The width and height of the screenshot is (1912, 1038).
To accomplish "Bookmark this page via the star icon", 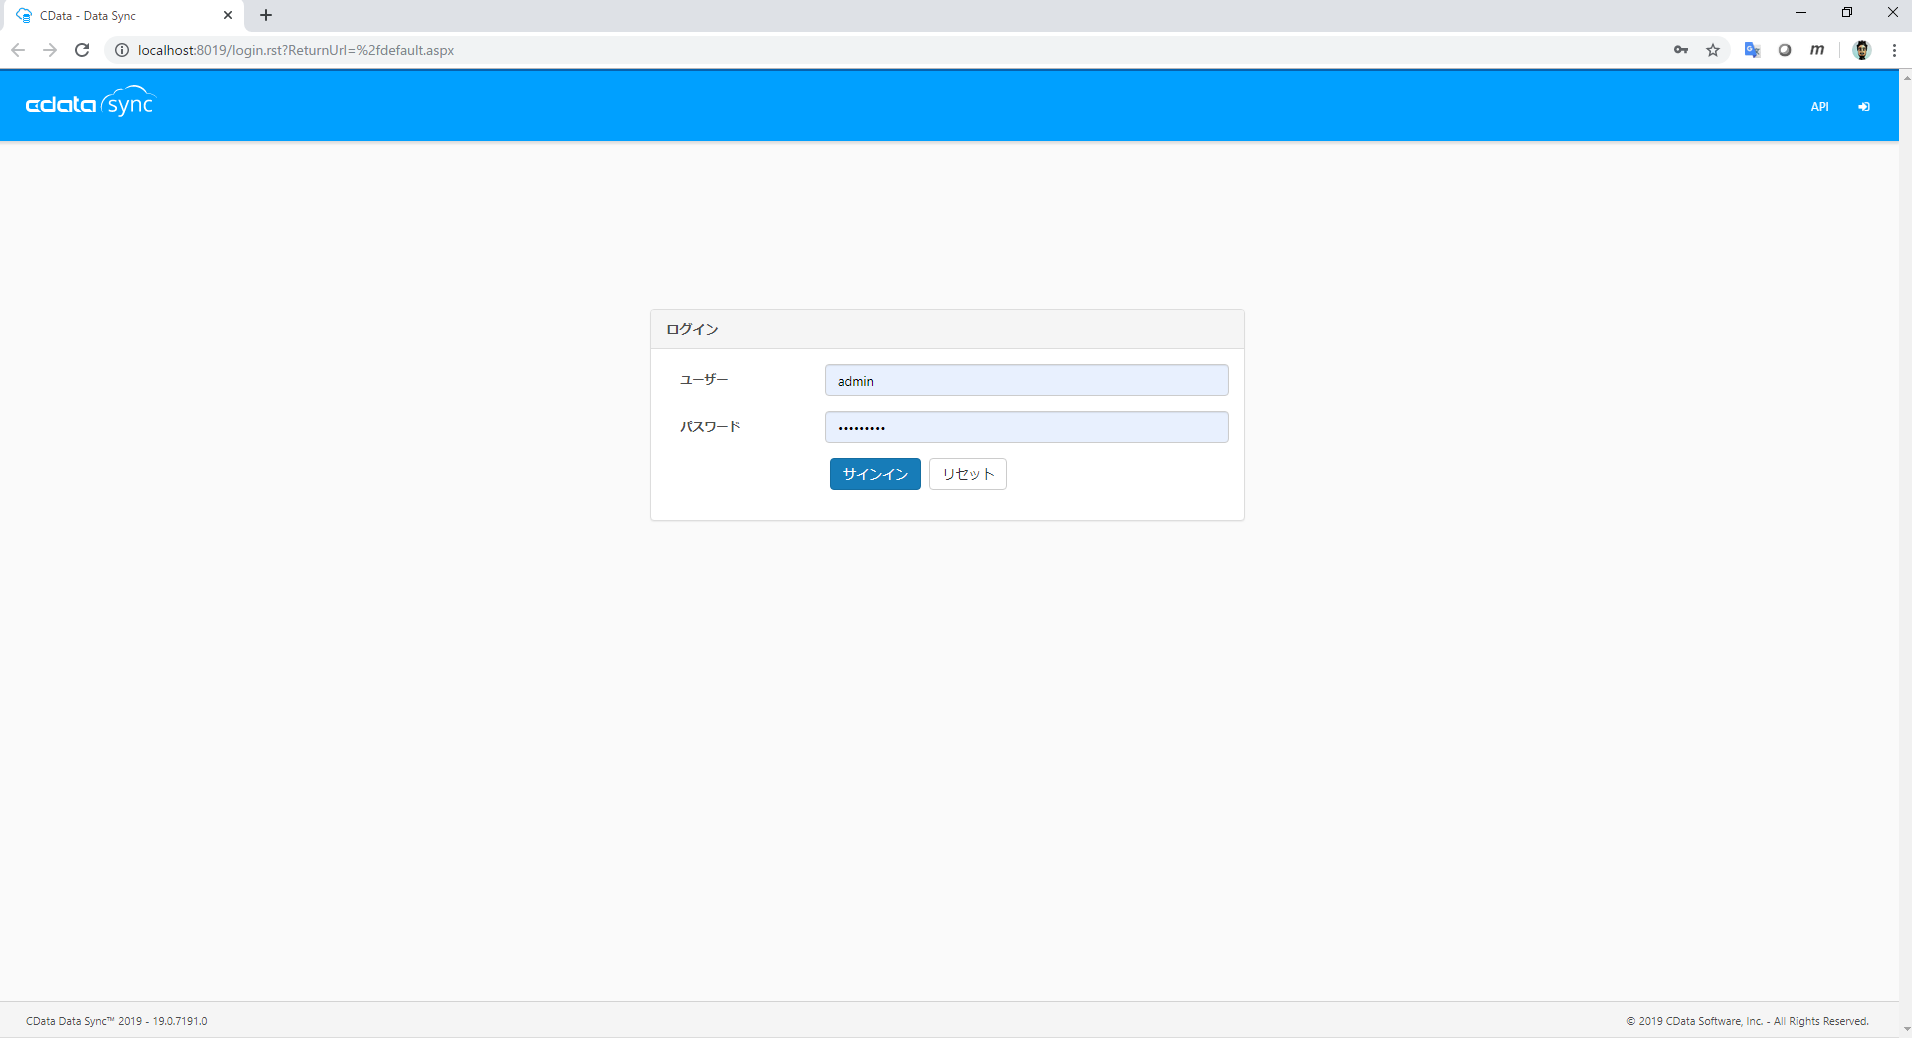I will point(1713,50).
